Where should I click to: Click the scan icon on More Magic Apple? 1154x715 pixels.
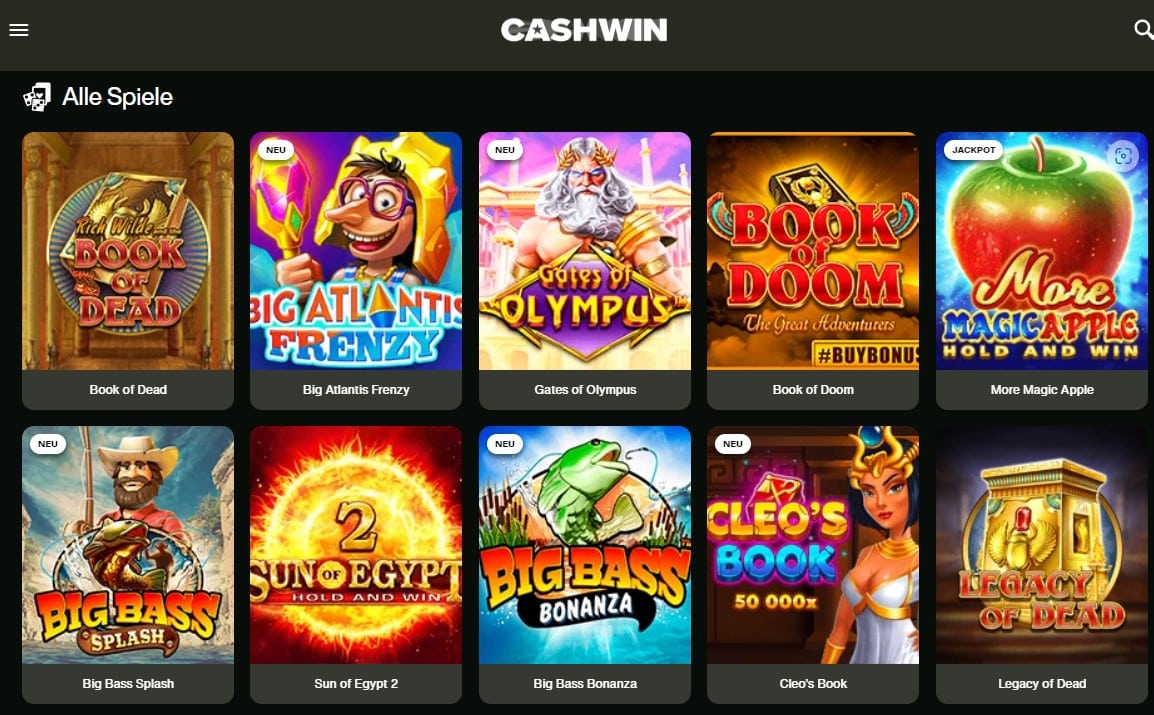(1122, 156)
